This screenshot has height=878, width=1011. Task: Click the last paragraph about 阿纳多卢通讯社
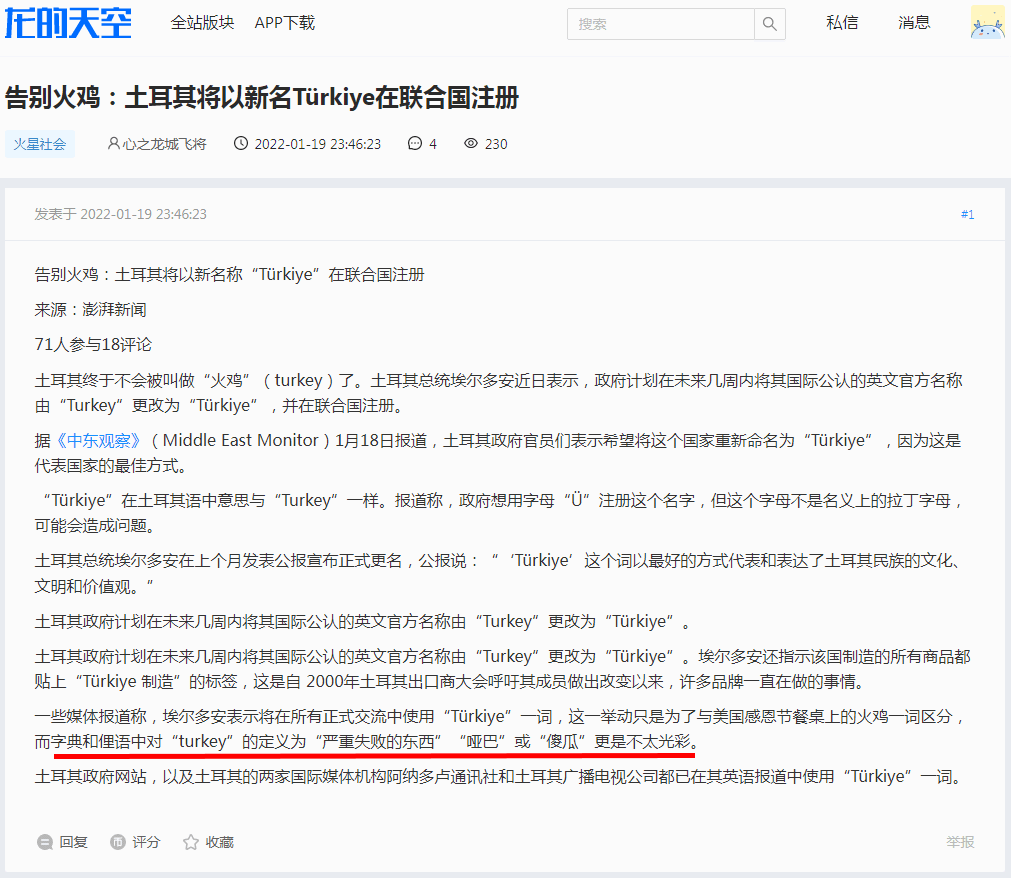point(500,776)
